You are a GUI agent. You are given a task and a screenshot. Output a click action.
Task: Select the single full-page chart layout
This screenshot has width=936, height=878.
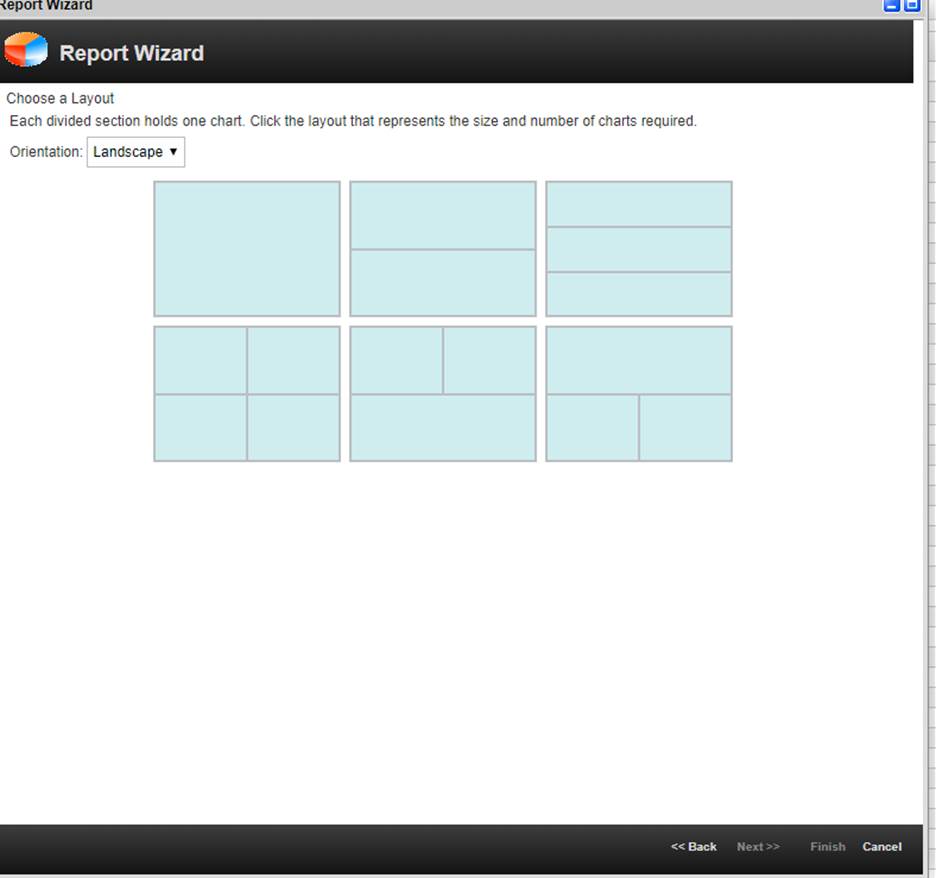pos(247,249)
